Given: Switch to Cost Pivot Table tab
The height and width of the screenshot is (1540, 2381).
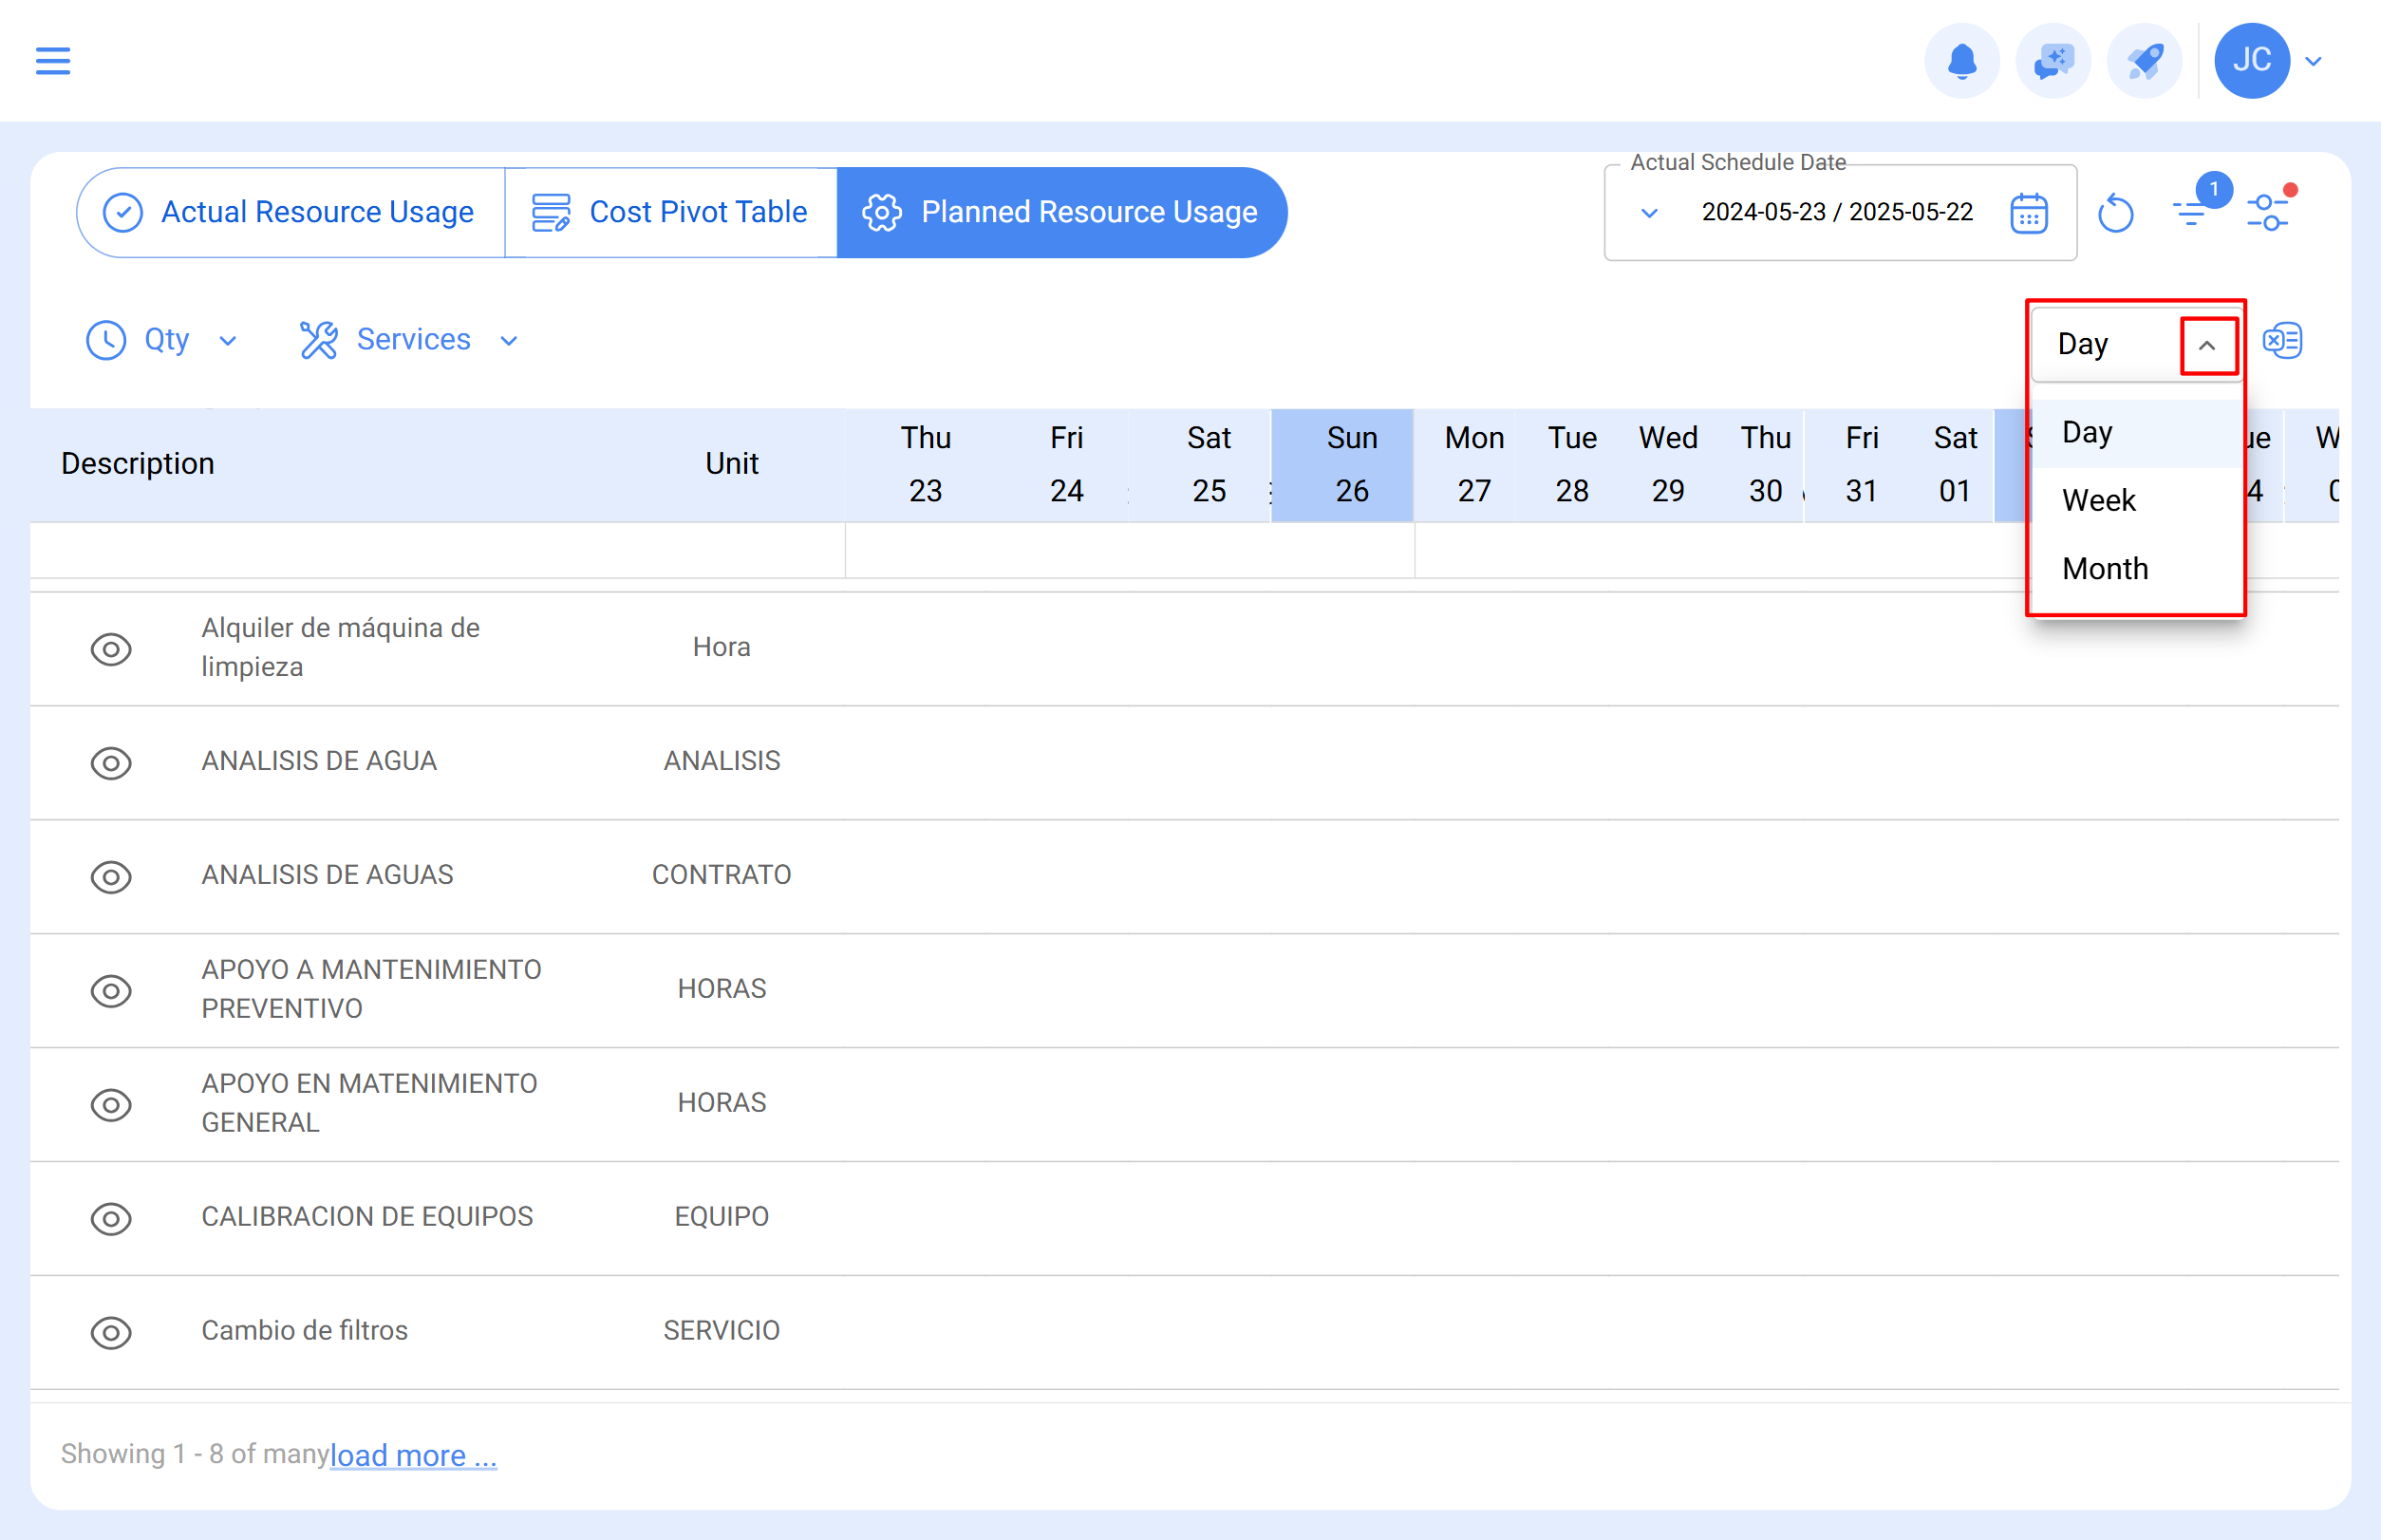Looking at the screenshot, I should click(671, 212).
